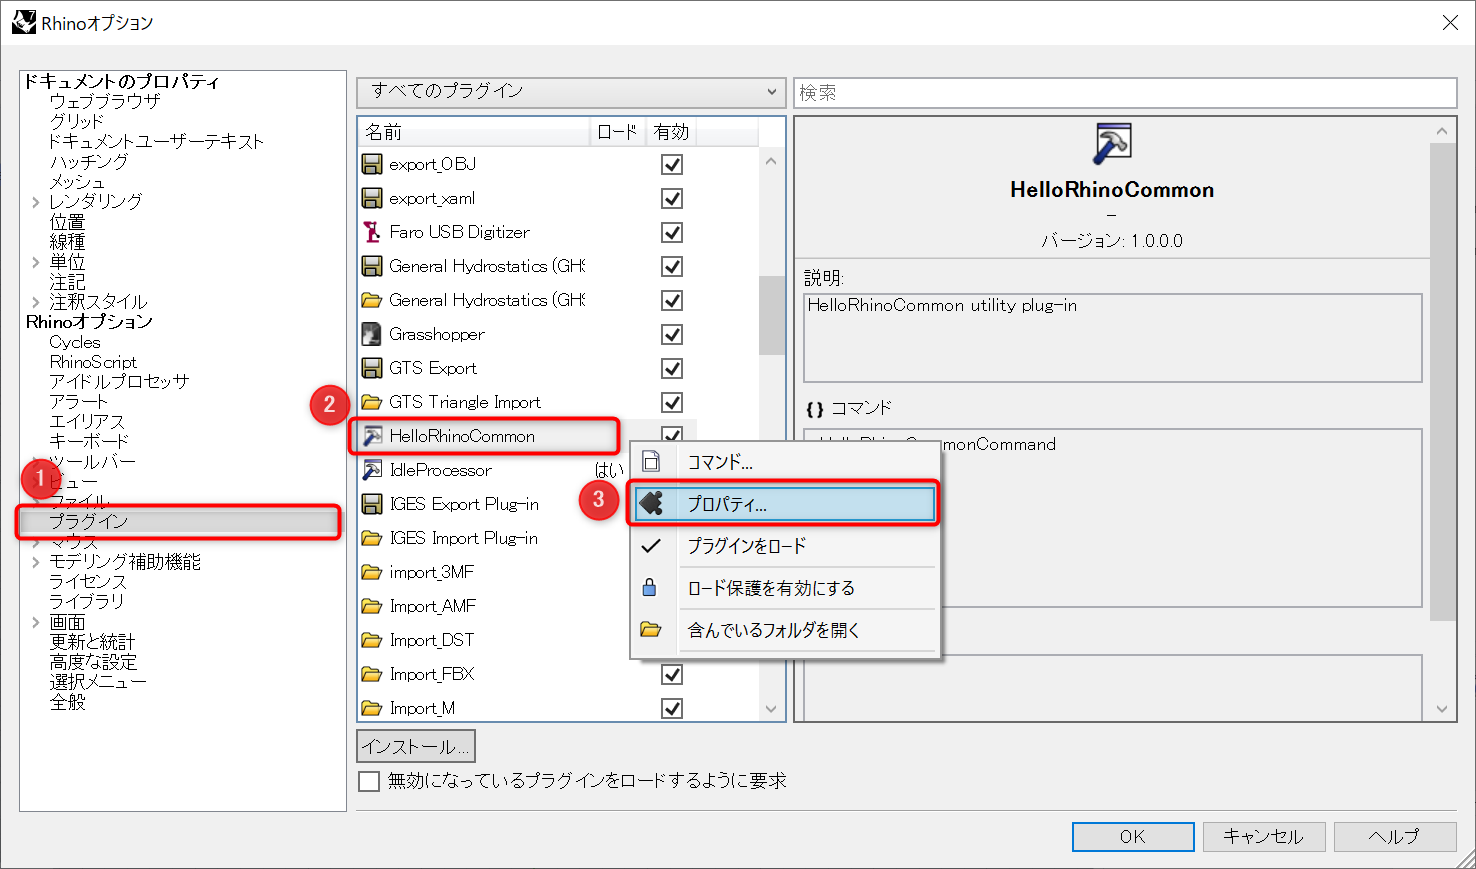1476x869 pixels.
Task: Sort the list by the 名前 column header
Action: (x=474, y=132)
